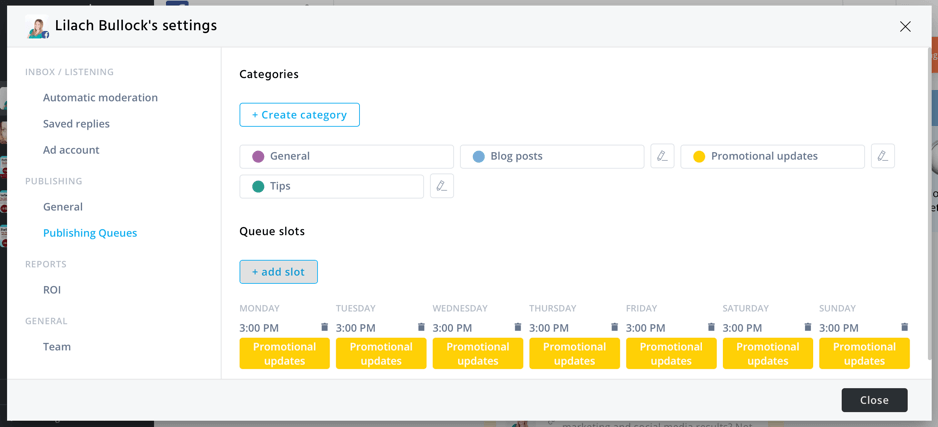Click the + Create category button
938x427 pixels.
point(299,115)
